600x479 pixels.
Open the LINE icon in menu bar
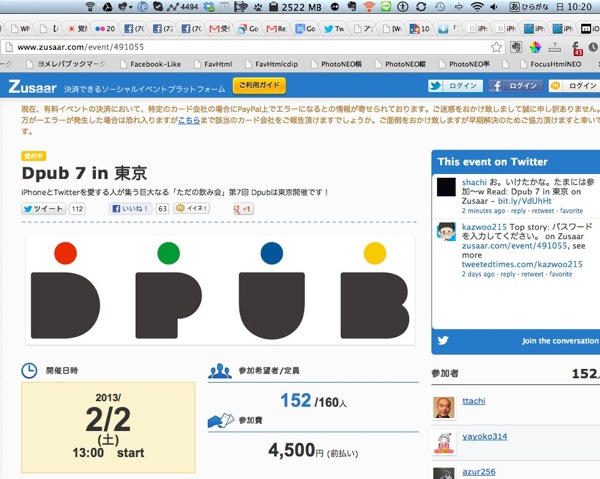click(x=386, y=7)
